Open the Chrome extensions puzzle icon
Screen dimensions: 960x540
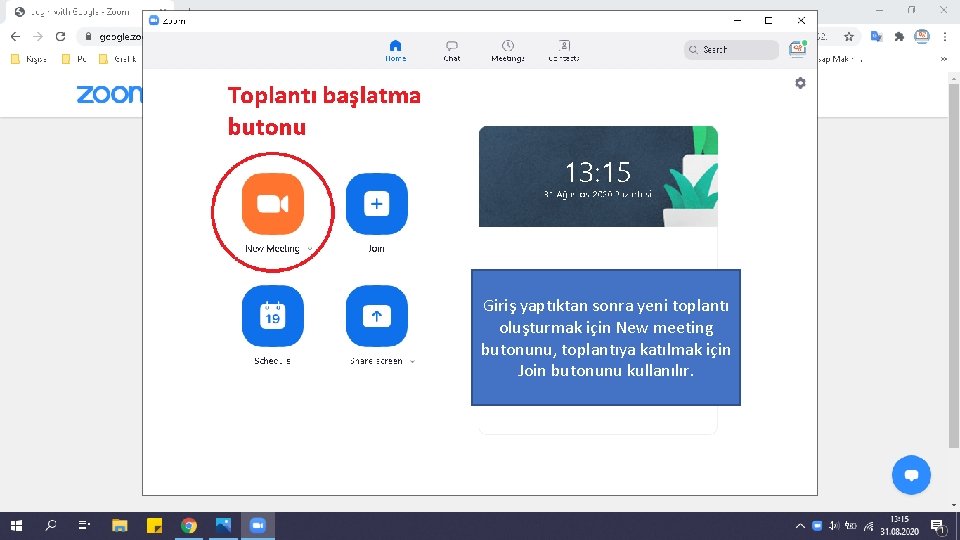899,37
